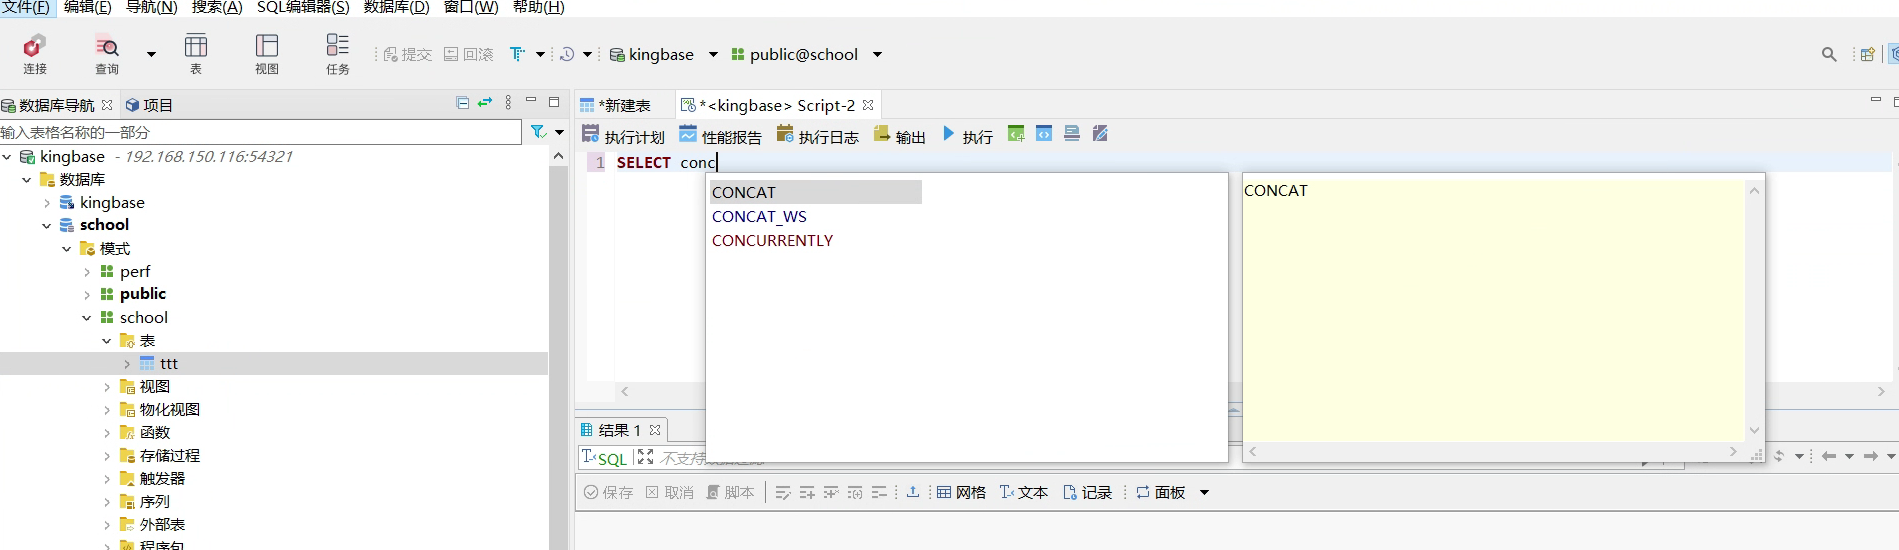Click the table name filter input field
Screen dimensions: 1899x550
[x=260, y=132]
